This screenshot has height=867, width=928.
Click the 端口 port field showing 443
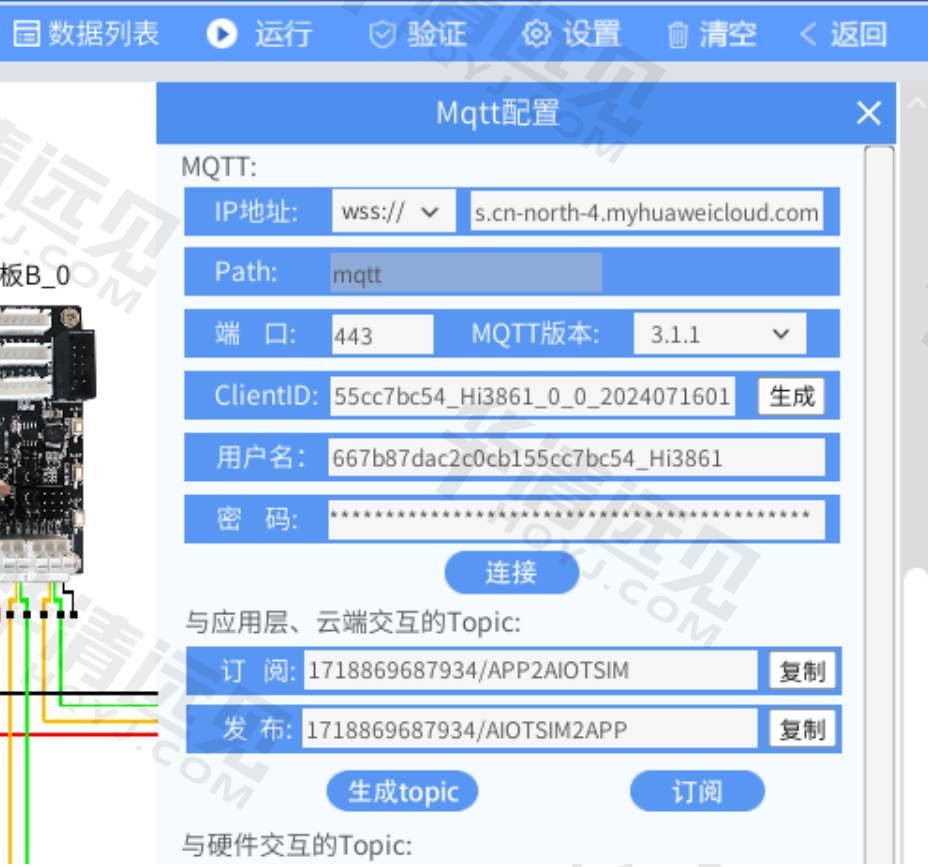tap(383, 335)
